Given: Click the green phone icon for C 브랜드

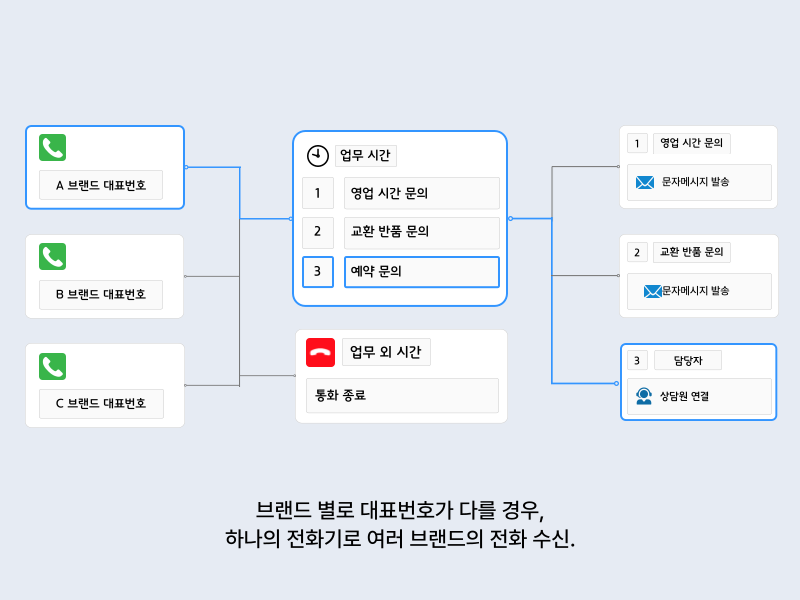Looking at the screenshot, I should tap(52, 366).
